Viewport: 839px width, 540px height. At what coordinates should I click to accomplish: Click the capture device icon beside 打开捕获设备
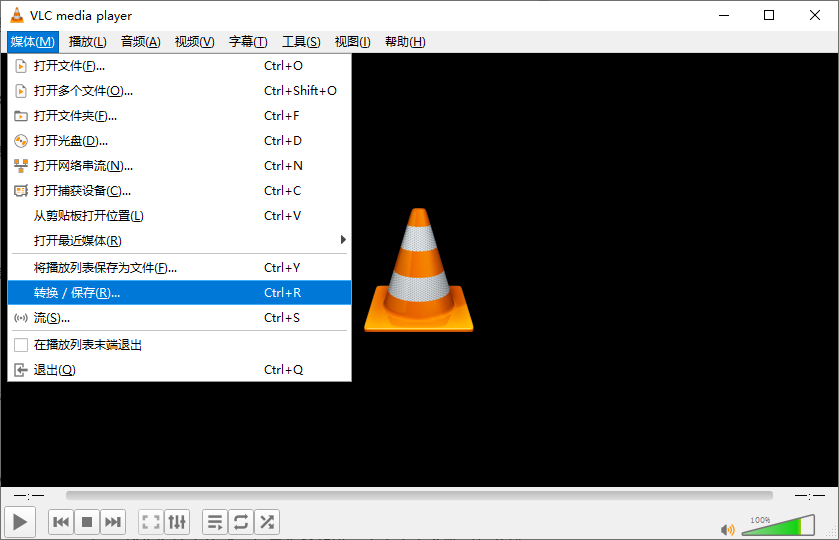(x=21, y=191)
